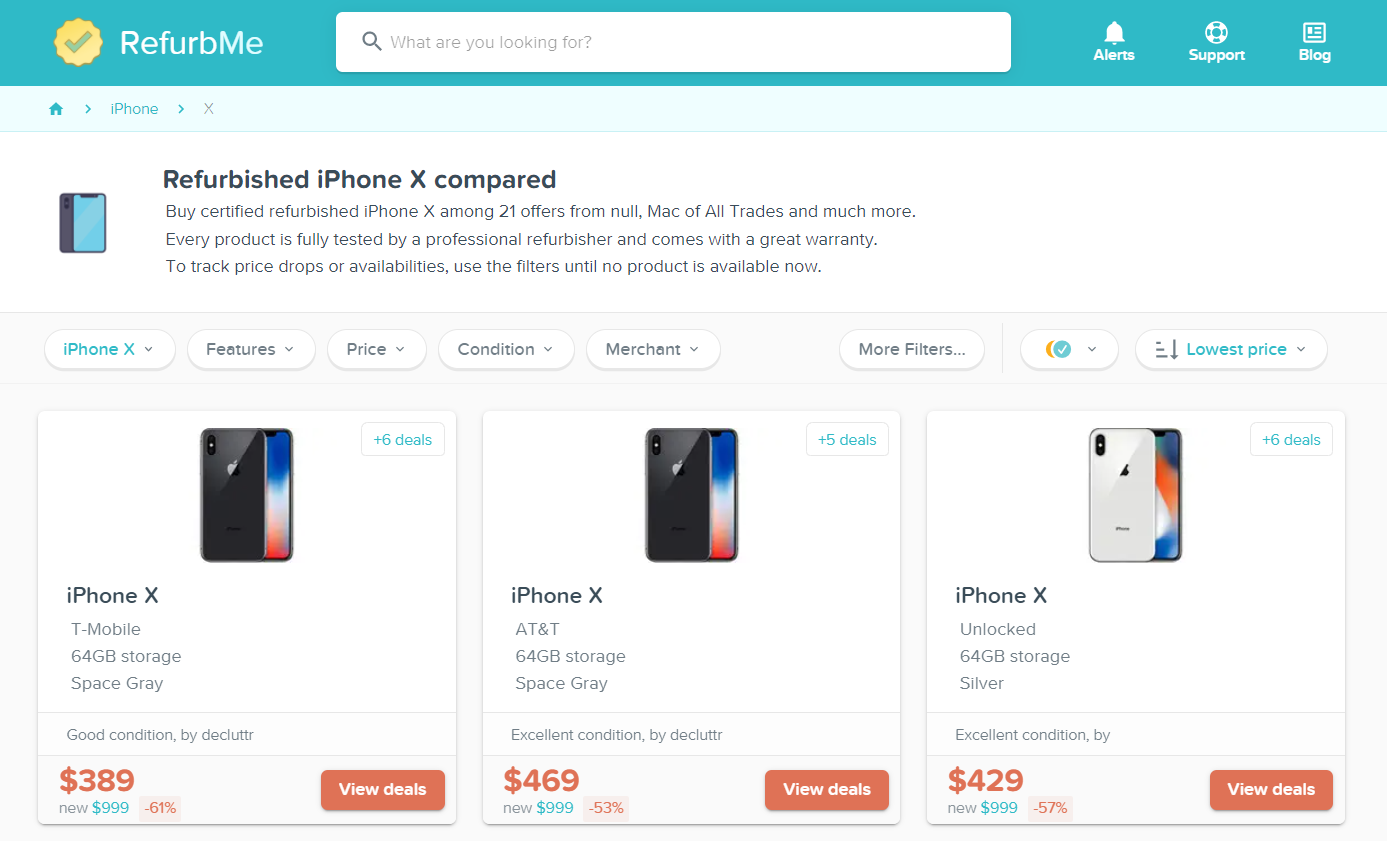View deals for the $389 T-Mobile iPhone X
1387x841 pixels.
(x=382, y=789)
